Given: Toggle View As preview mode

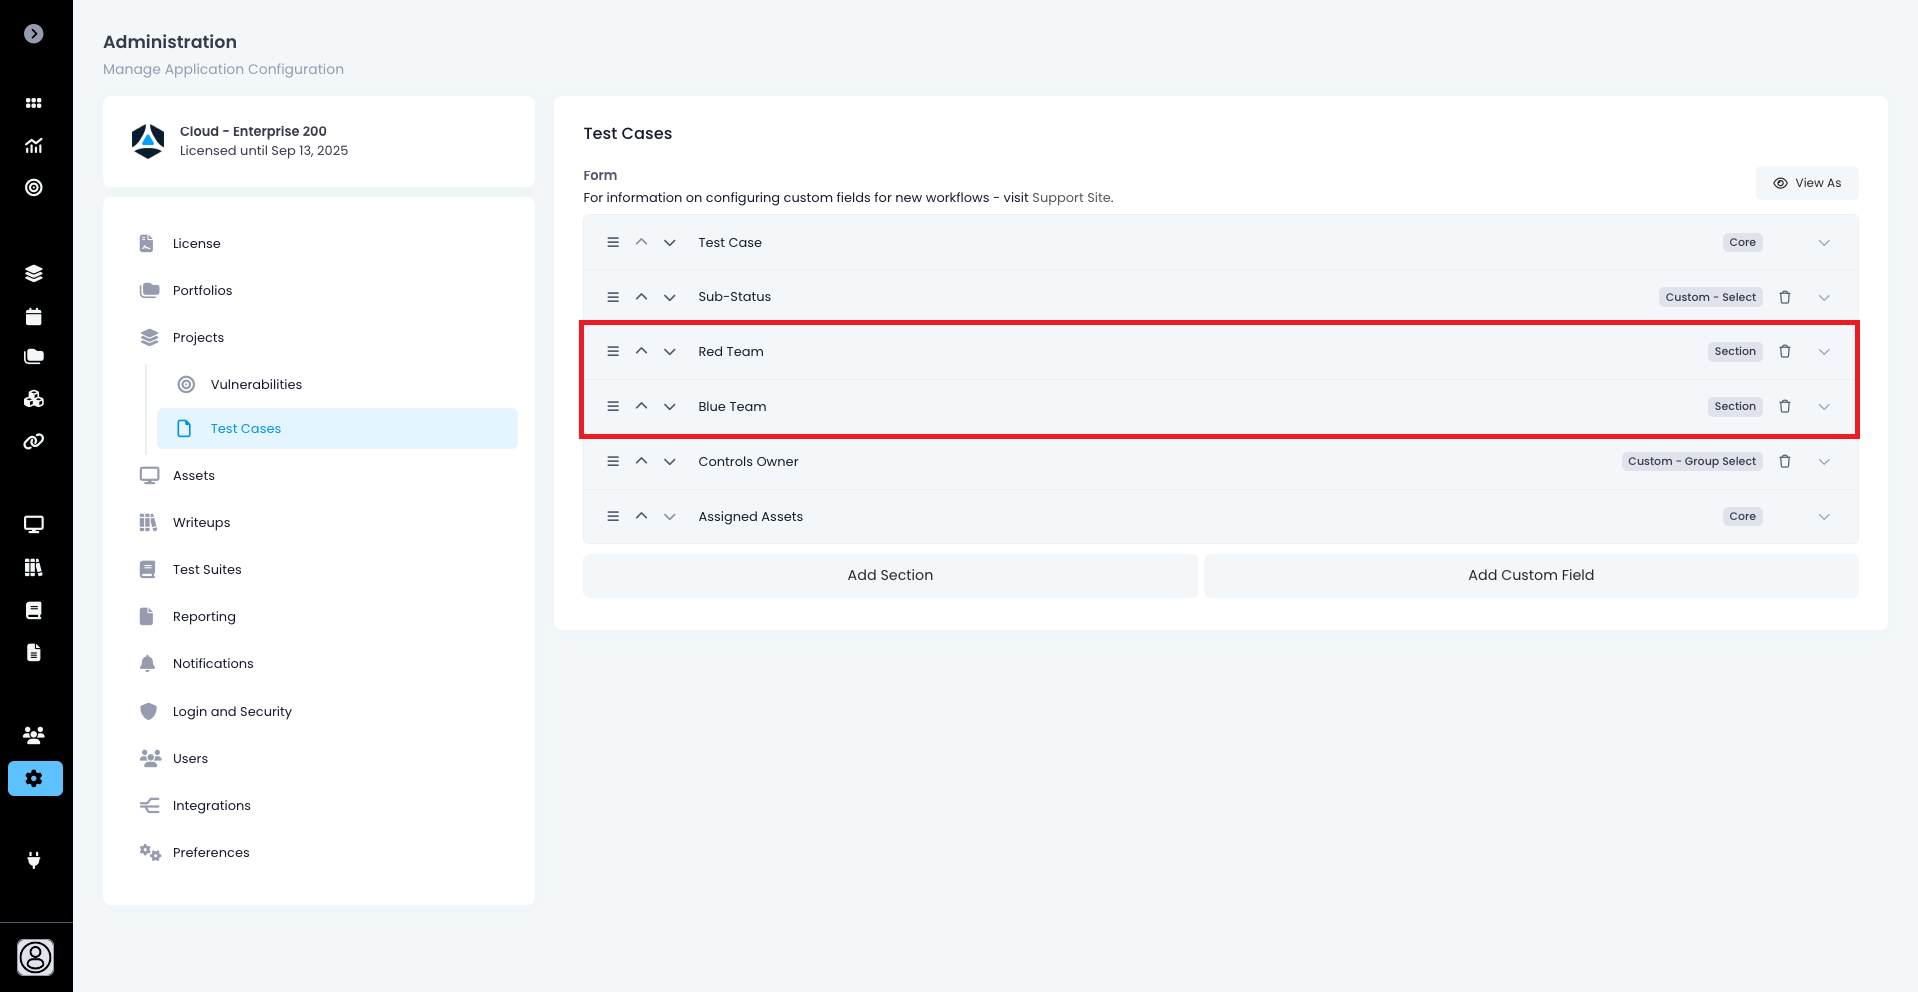Looking at the screenshot, I should (x=1806, y=183).
